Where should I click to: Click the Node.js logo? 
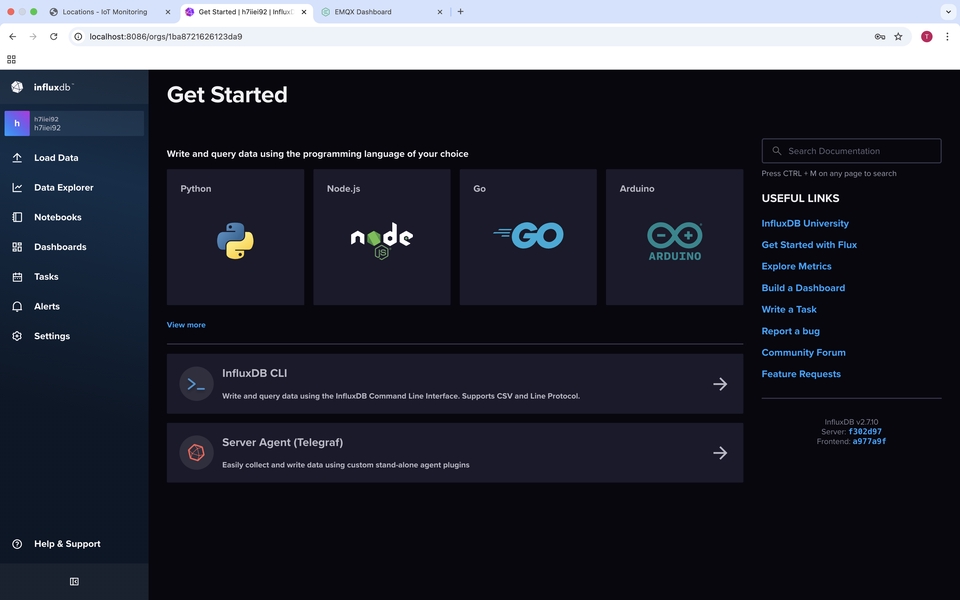coord(381,241)
